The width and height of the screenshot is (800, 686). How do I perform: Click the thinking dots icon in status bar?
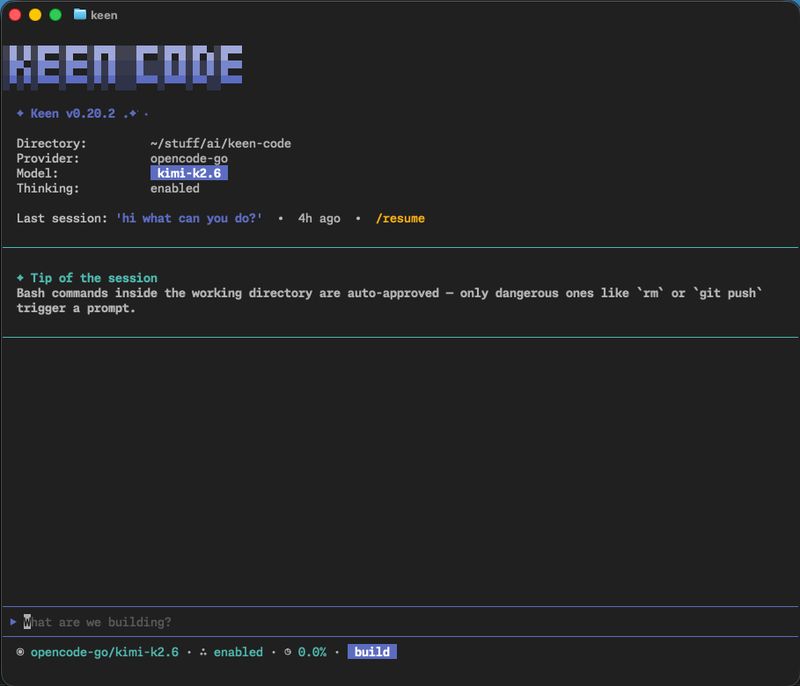click(203, 652)
